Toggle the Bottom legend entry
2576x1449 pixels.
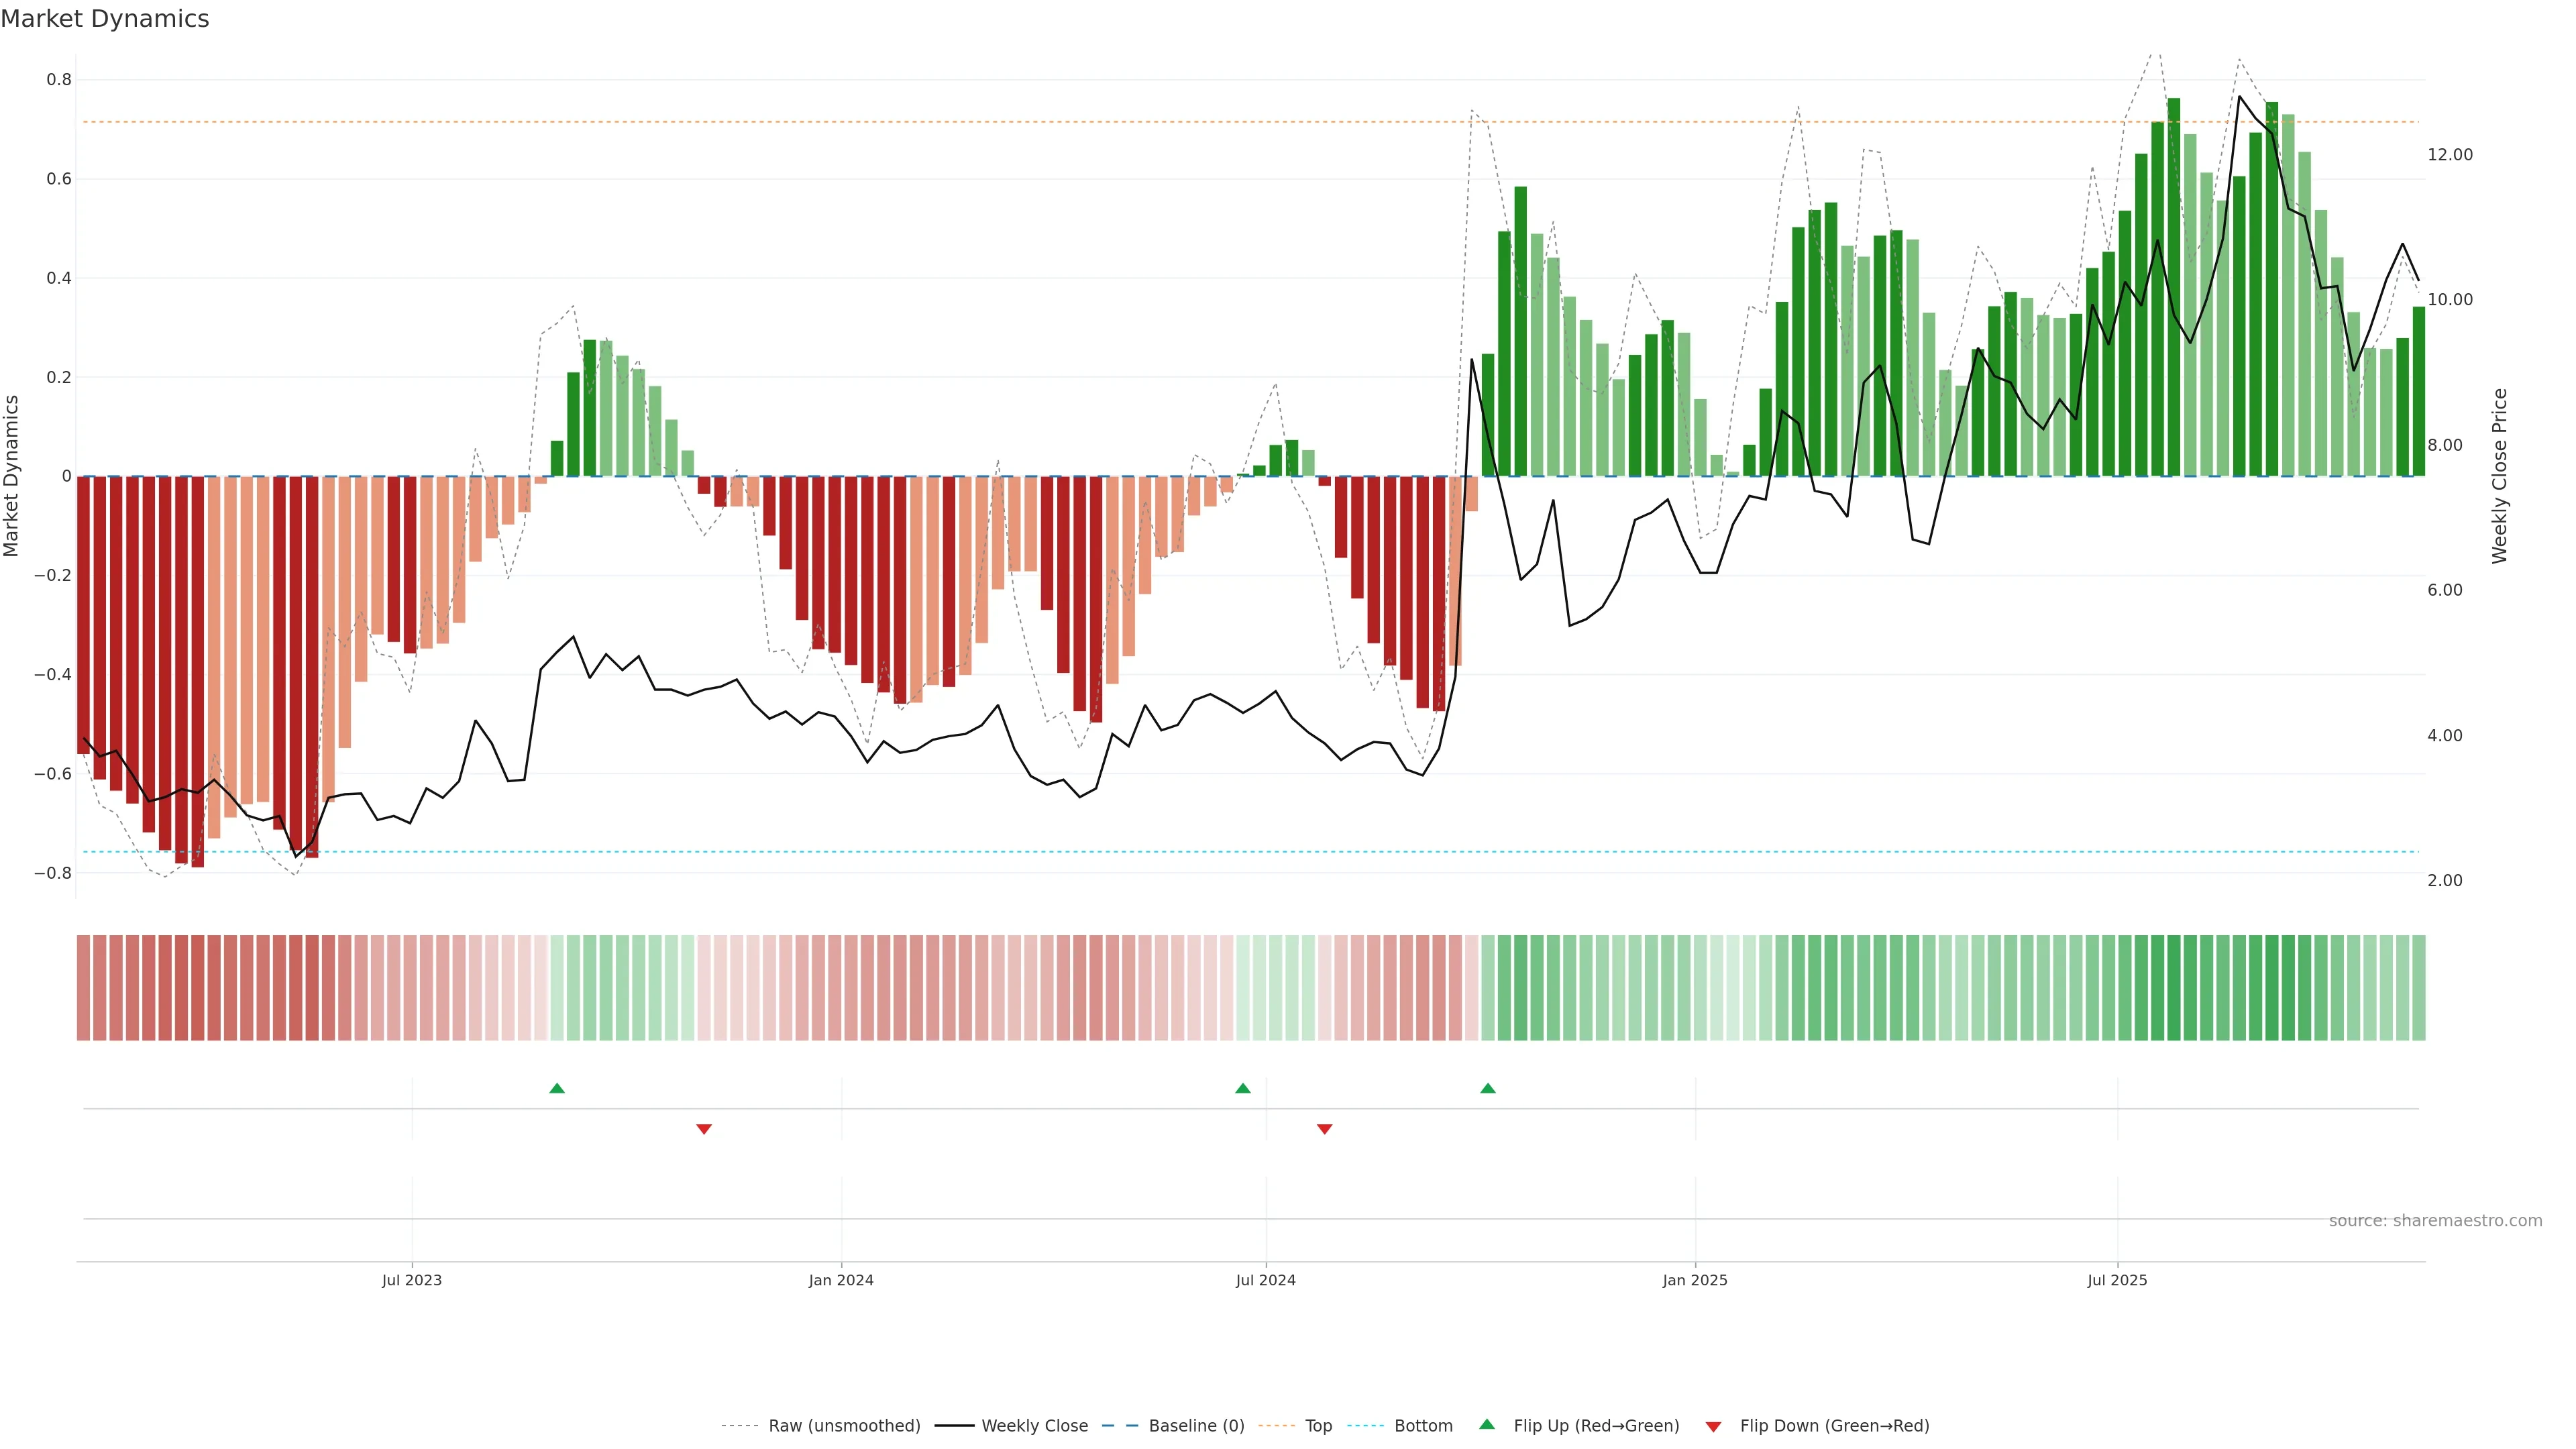1423,1426
